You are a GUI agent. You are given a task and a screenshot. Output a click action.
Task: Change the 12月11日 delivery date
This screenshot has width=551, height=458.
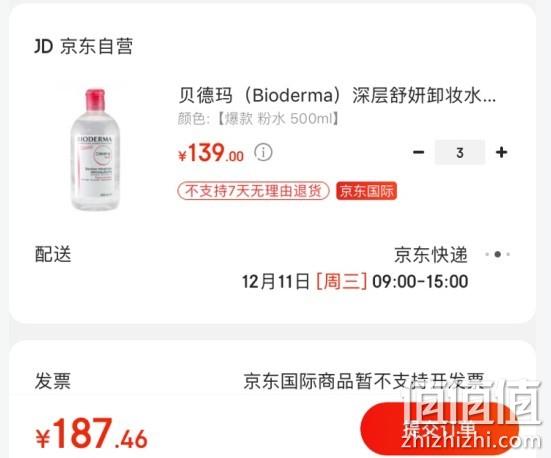(x=276, y=282)
